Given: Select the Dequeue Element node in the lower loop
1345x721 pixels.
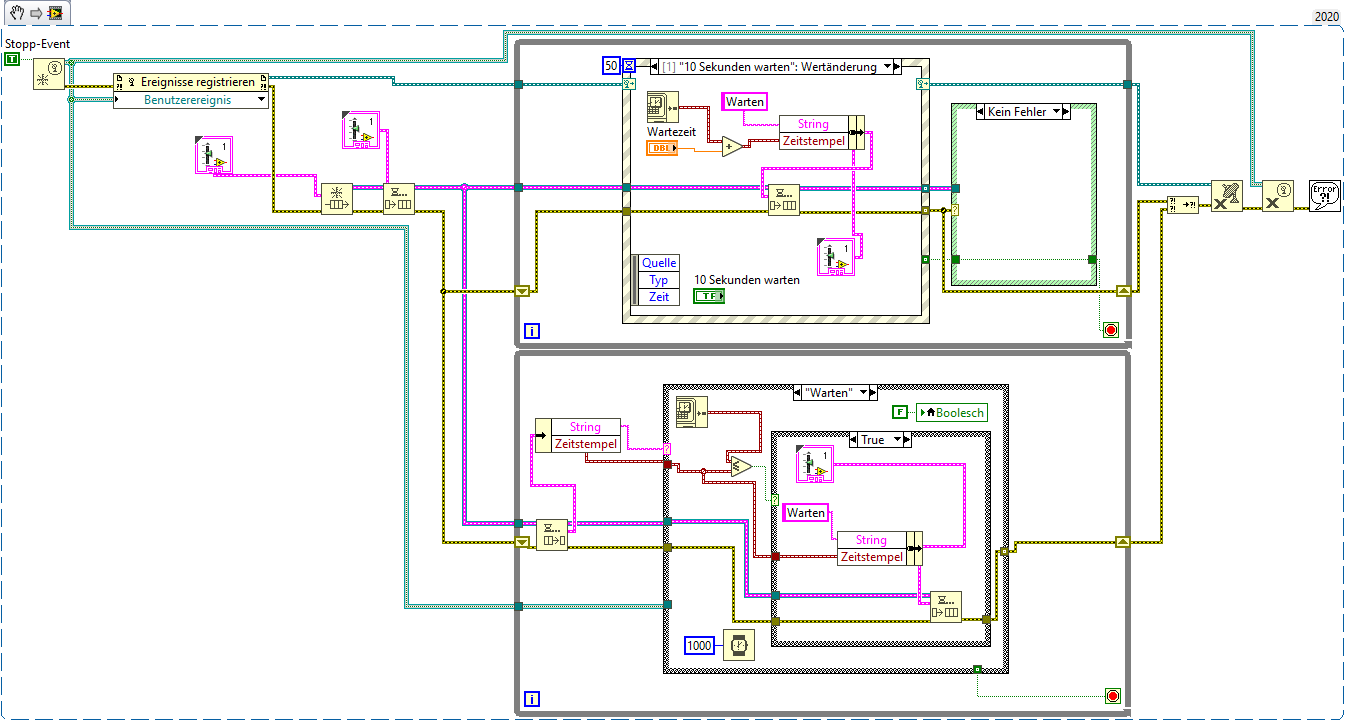Looking at the screenshot, I should click(552, 534).
